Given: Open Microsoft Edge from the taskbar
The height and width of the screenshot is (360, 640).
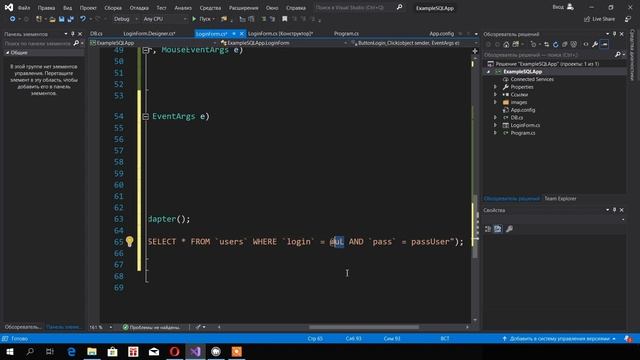Looking at the screenshot, I should coord(71,351).
